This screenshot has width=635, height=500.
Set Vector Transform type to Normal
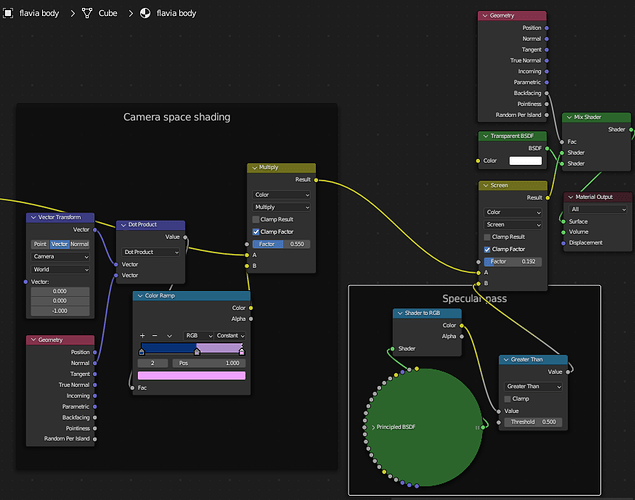[x=79, y=244]
